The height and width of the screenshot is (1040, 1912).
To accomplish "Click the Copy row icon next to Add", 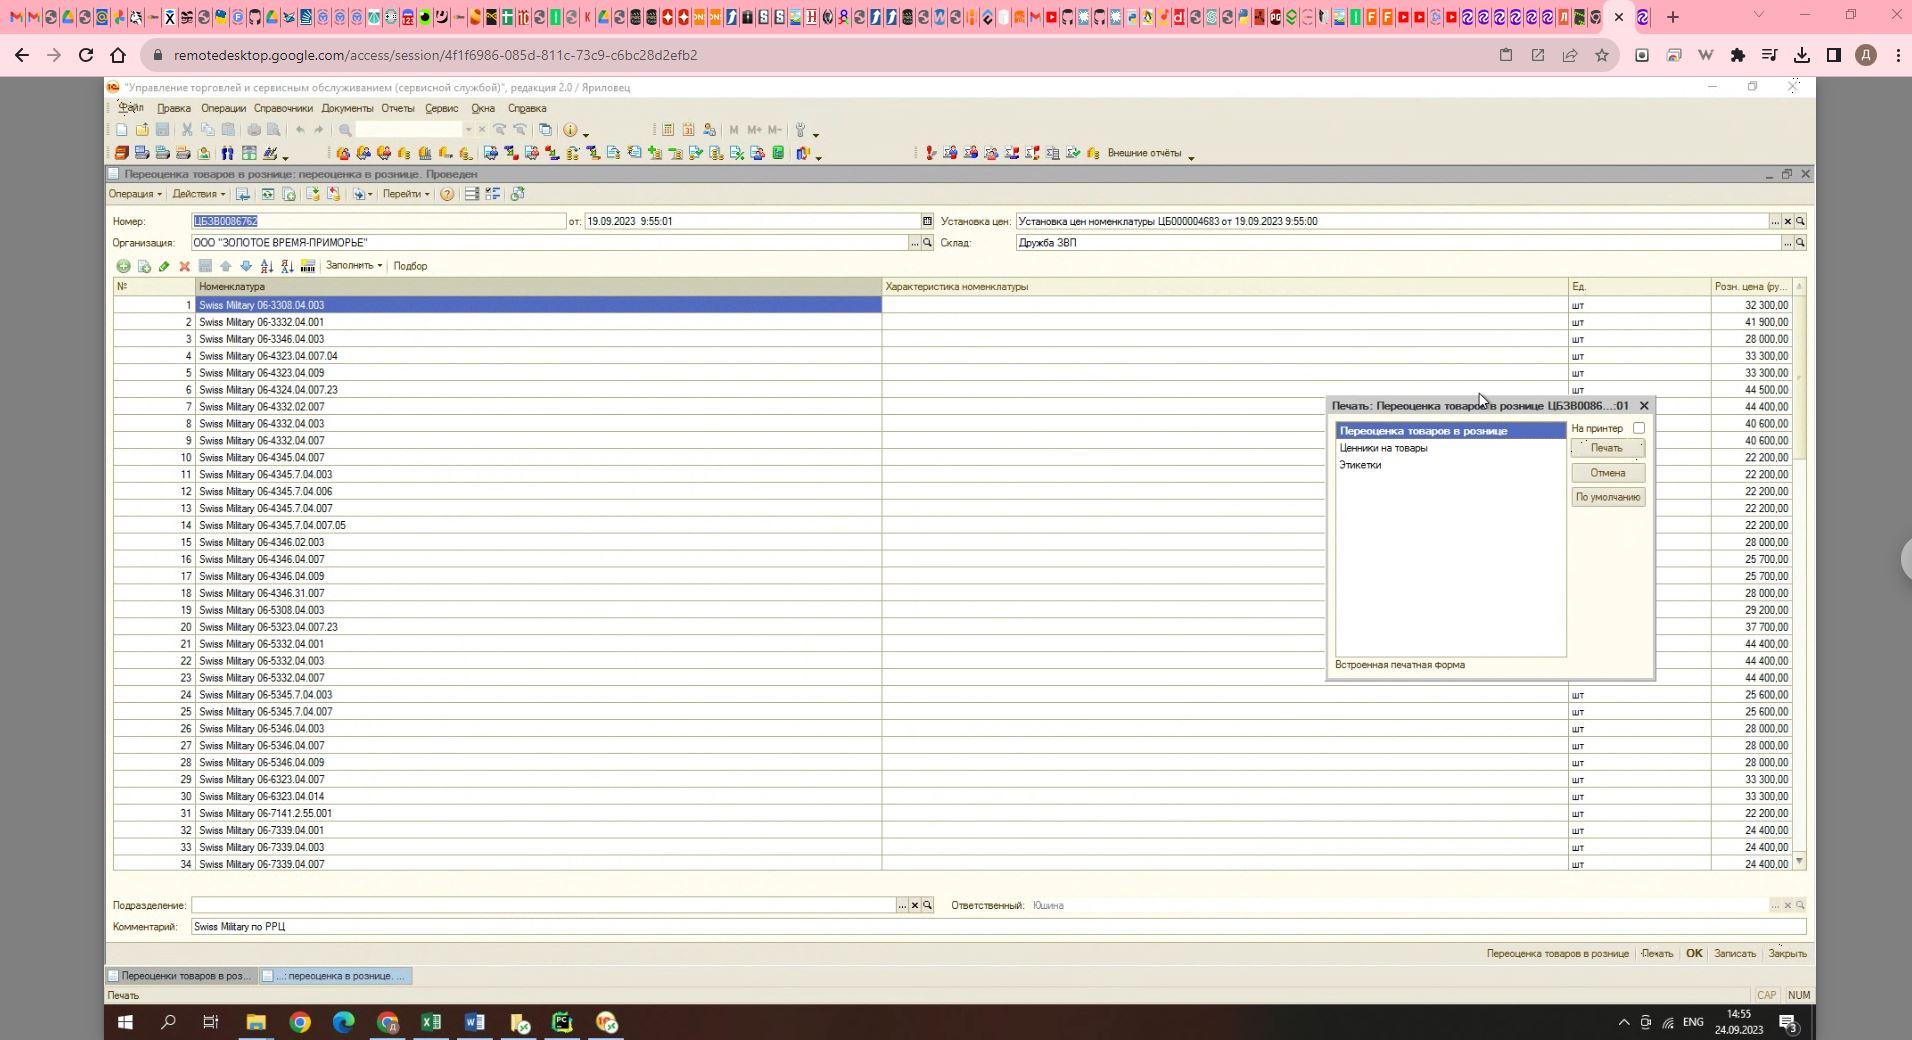I will (x=144, y=266).
